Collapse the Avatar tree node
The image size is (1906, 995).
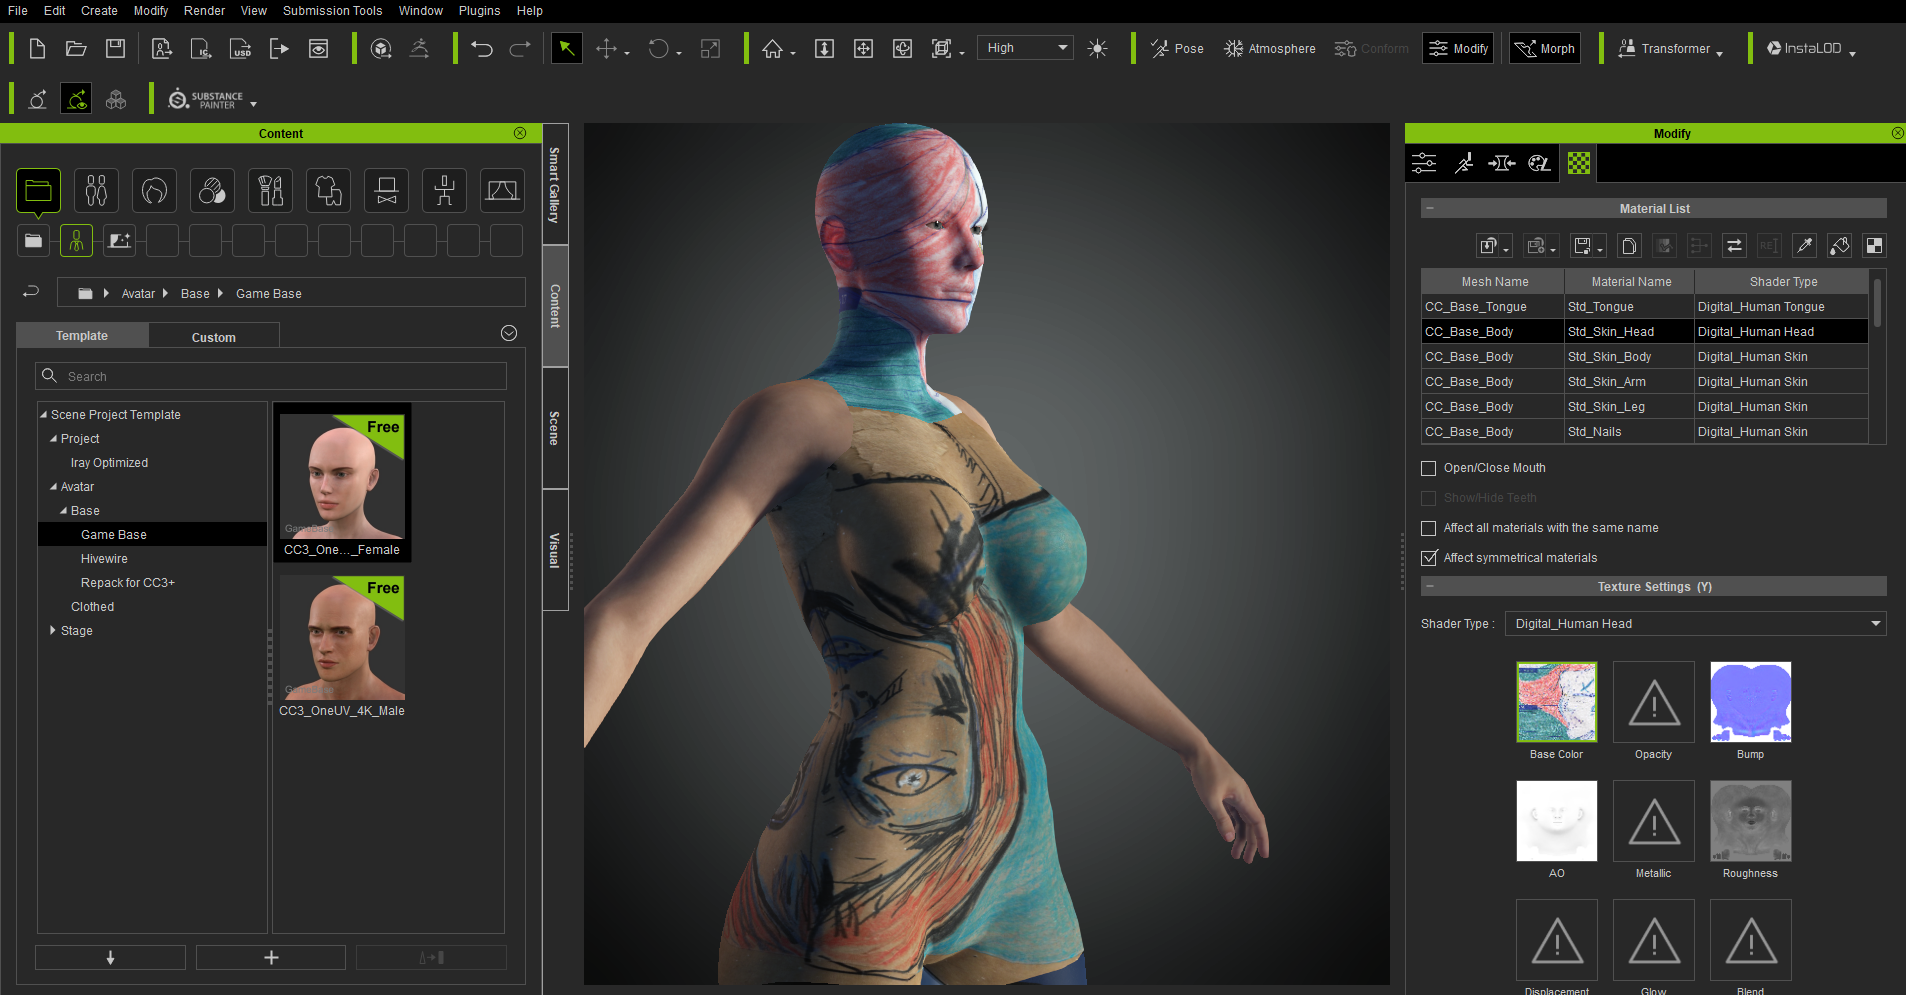coord(54,487)
